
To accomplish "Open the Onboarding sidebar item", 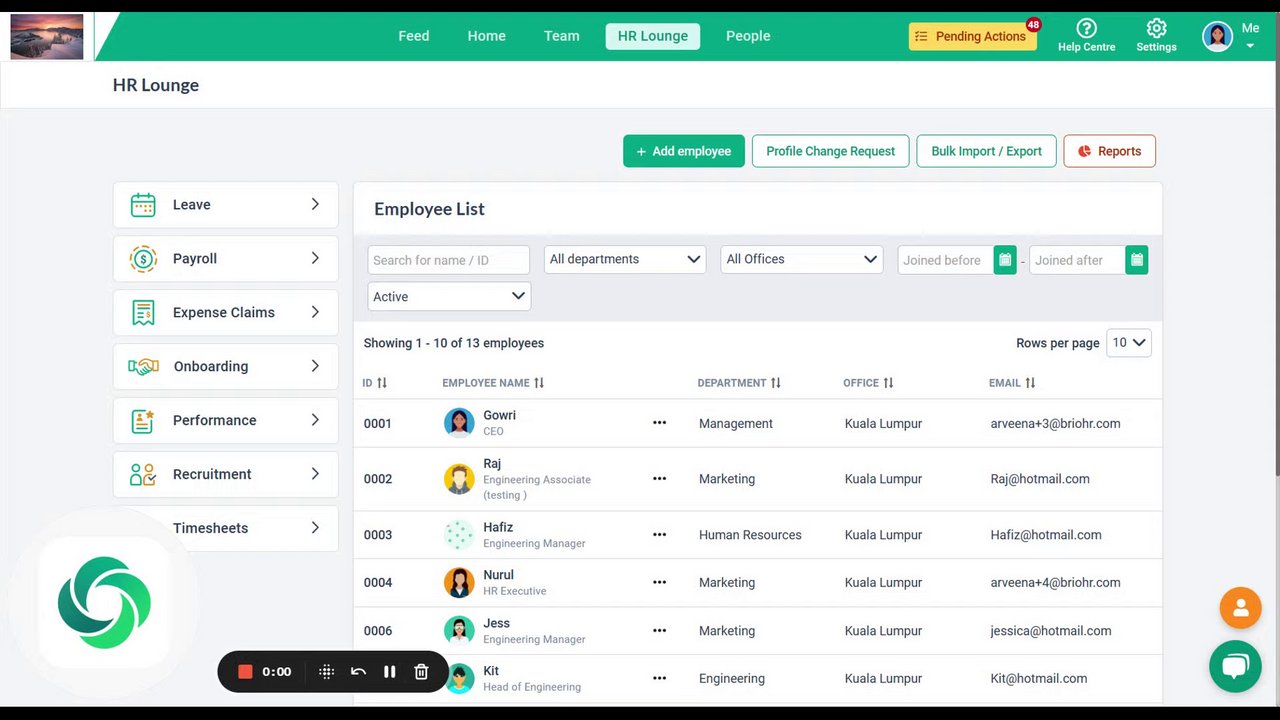I will click(x=226, y=367).
